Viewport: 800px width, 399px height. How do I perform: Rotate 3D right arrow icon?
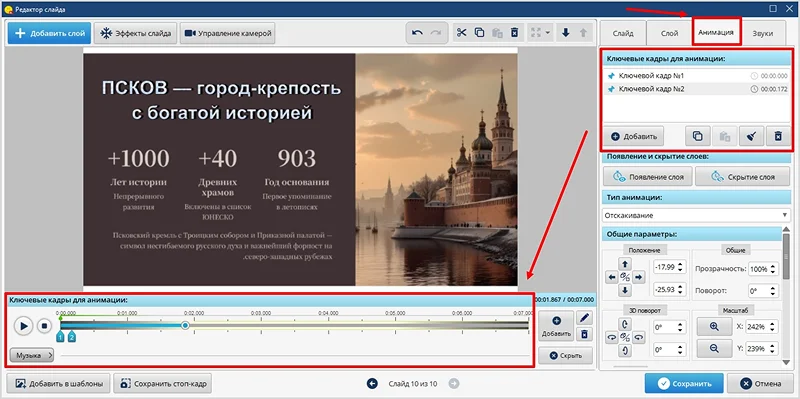638,337
